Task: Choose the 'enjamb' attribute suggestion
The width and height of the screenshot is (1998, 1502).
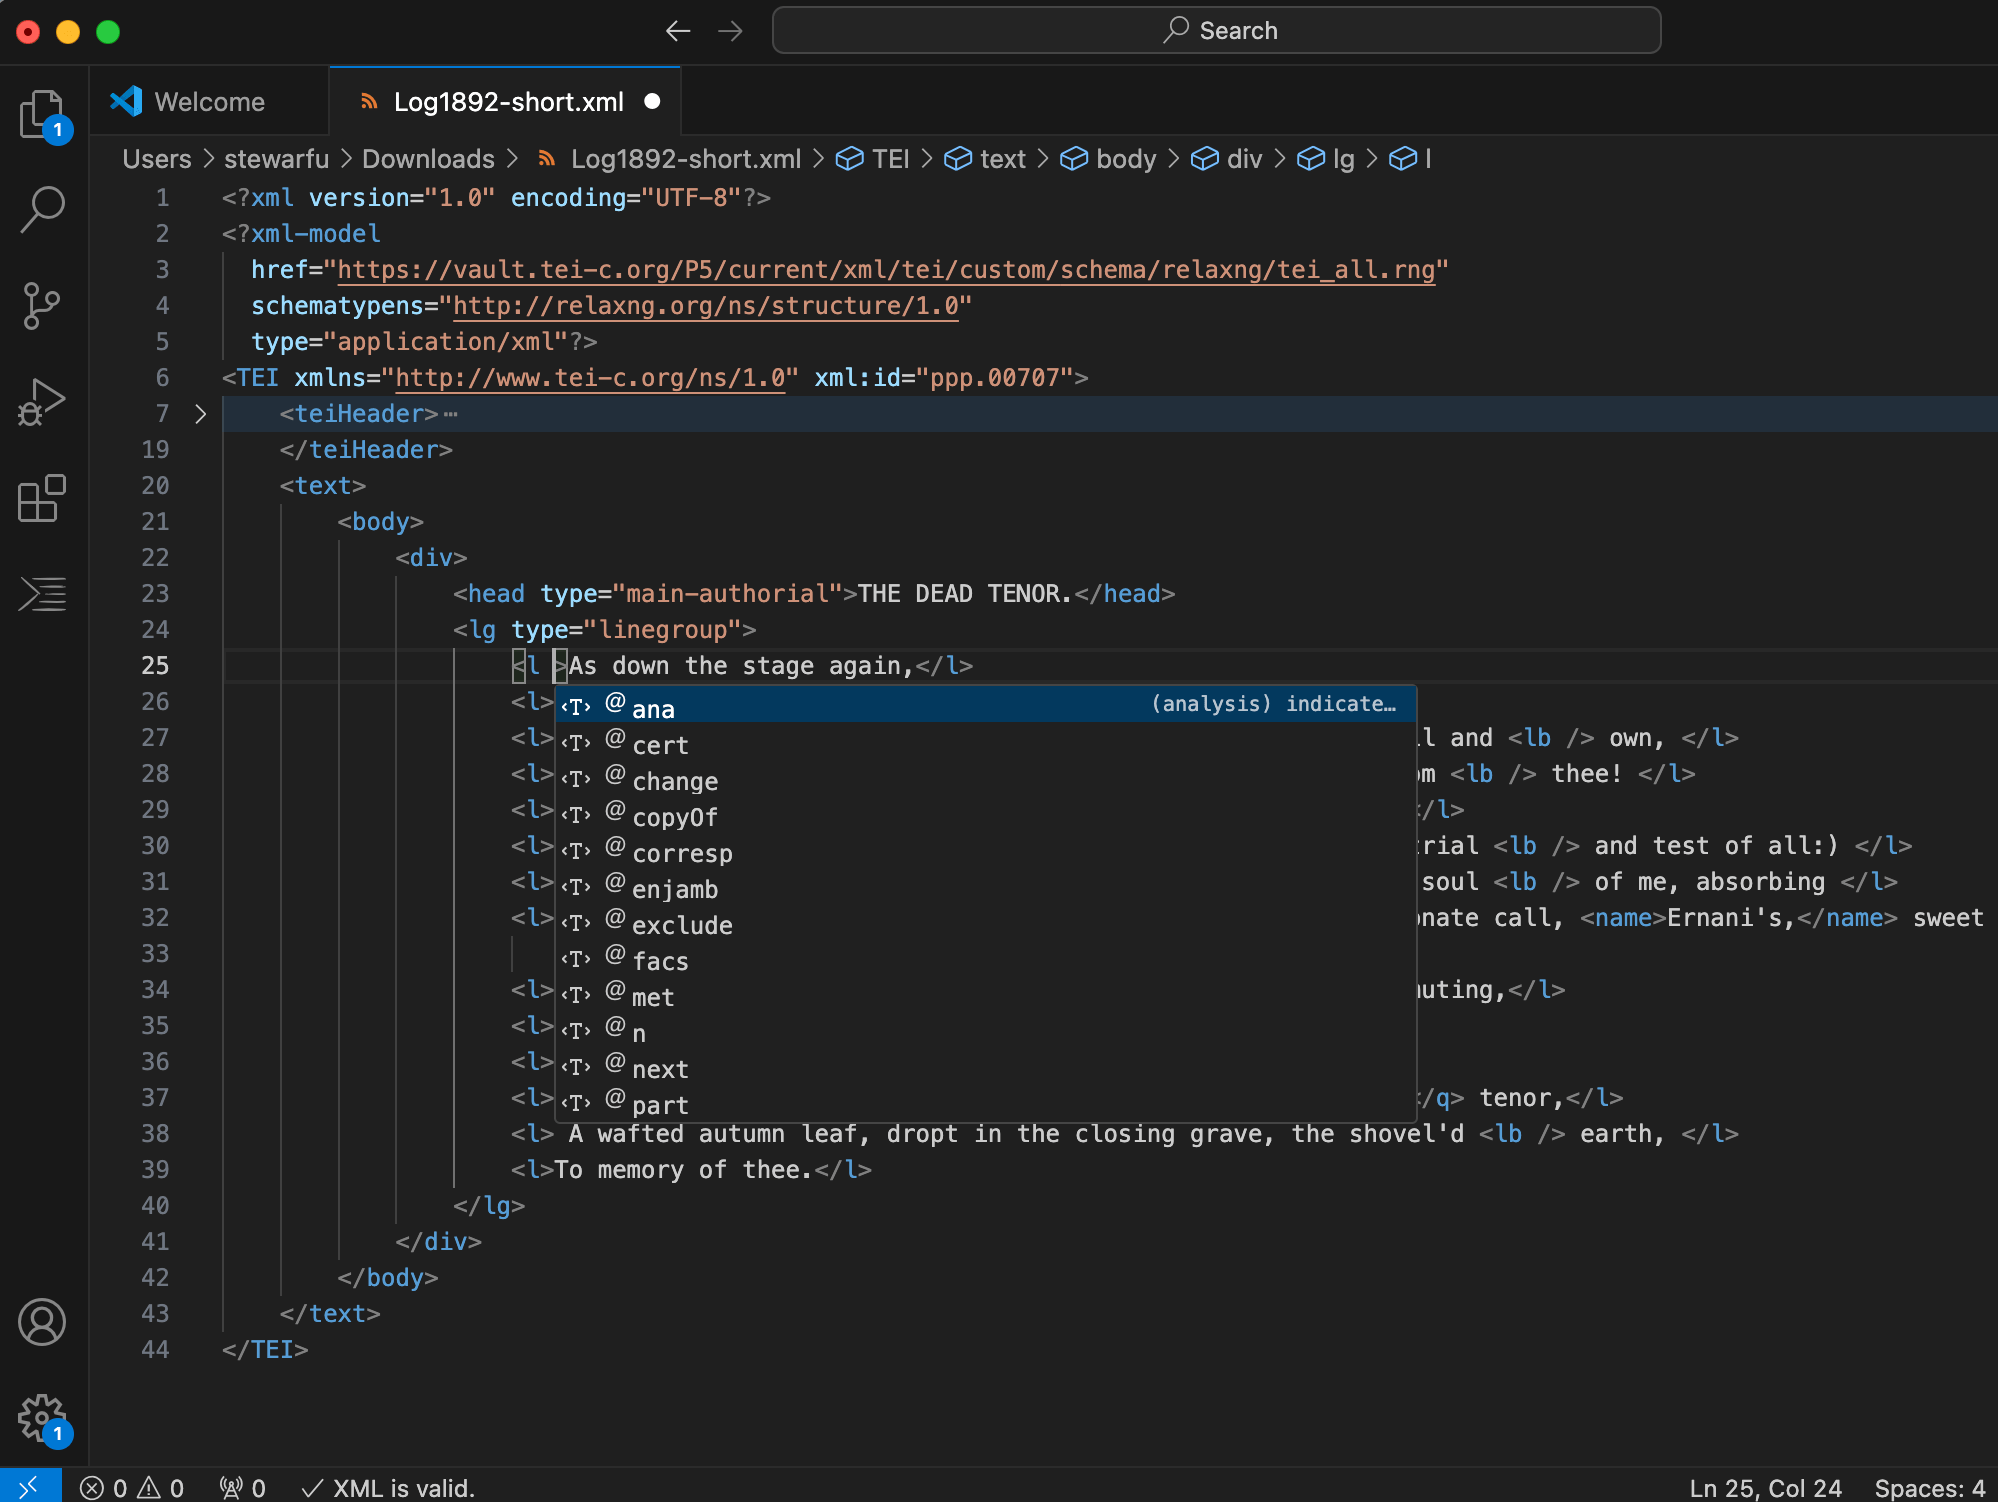Action: click(675, 889)
